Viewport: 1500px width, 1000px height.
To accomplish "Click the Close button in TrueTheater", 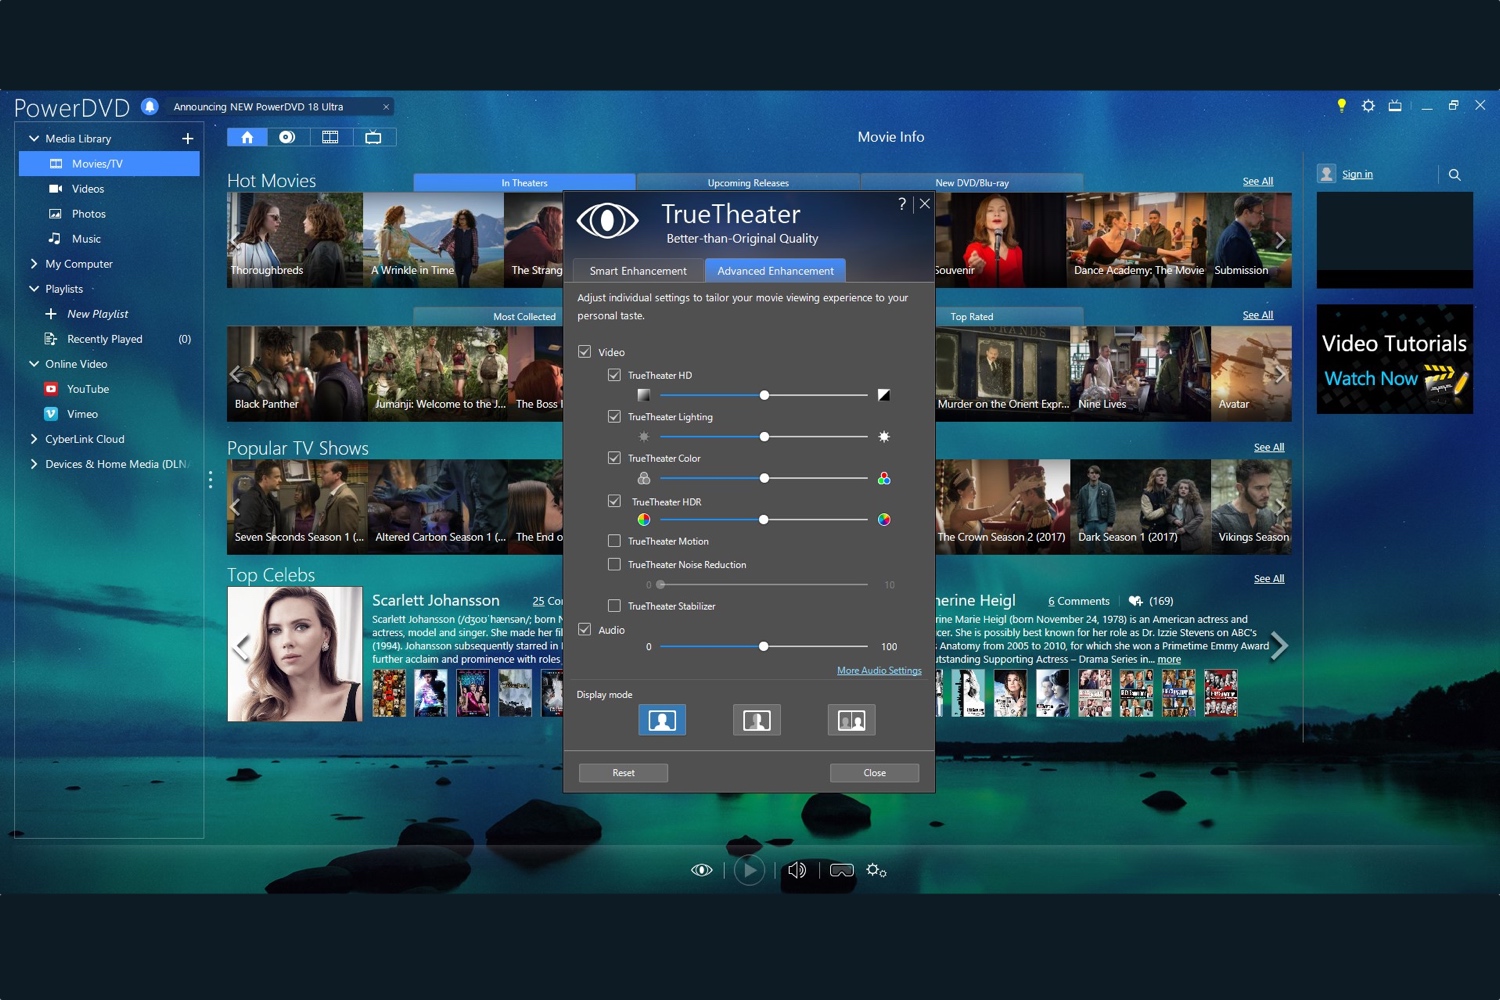I will pyautogui.click(x=874, y=773).
